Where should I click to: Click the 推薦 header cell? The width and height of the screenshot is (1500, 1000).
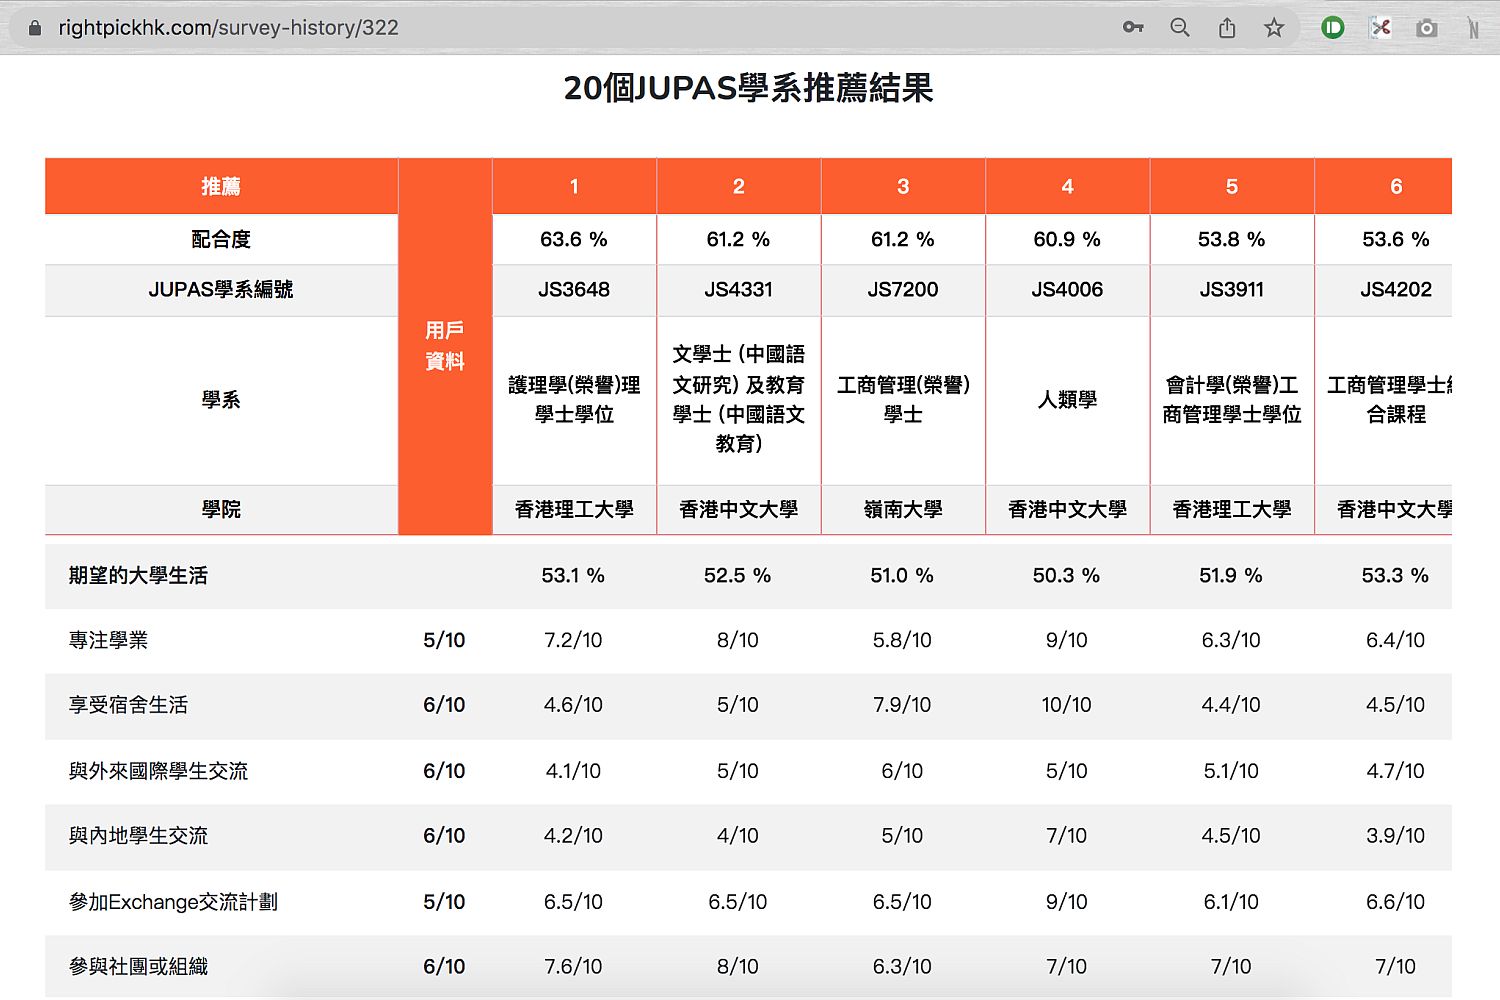[221, 186]
